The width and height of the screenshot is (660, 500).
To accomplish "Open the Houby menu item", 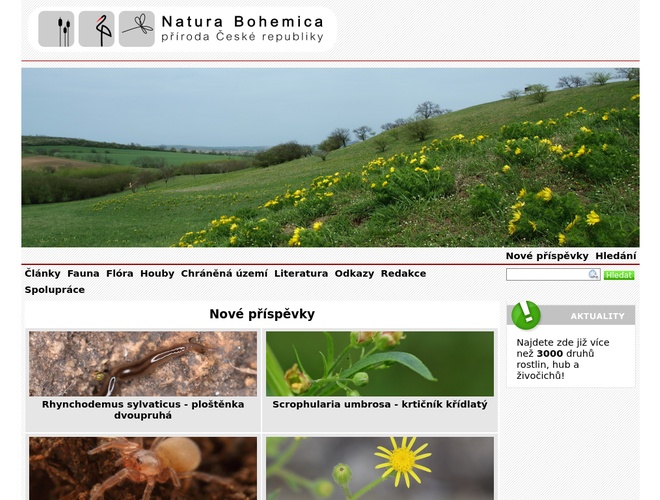I will tap(157, 273).
